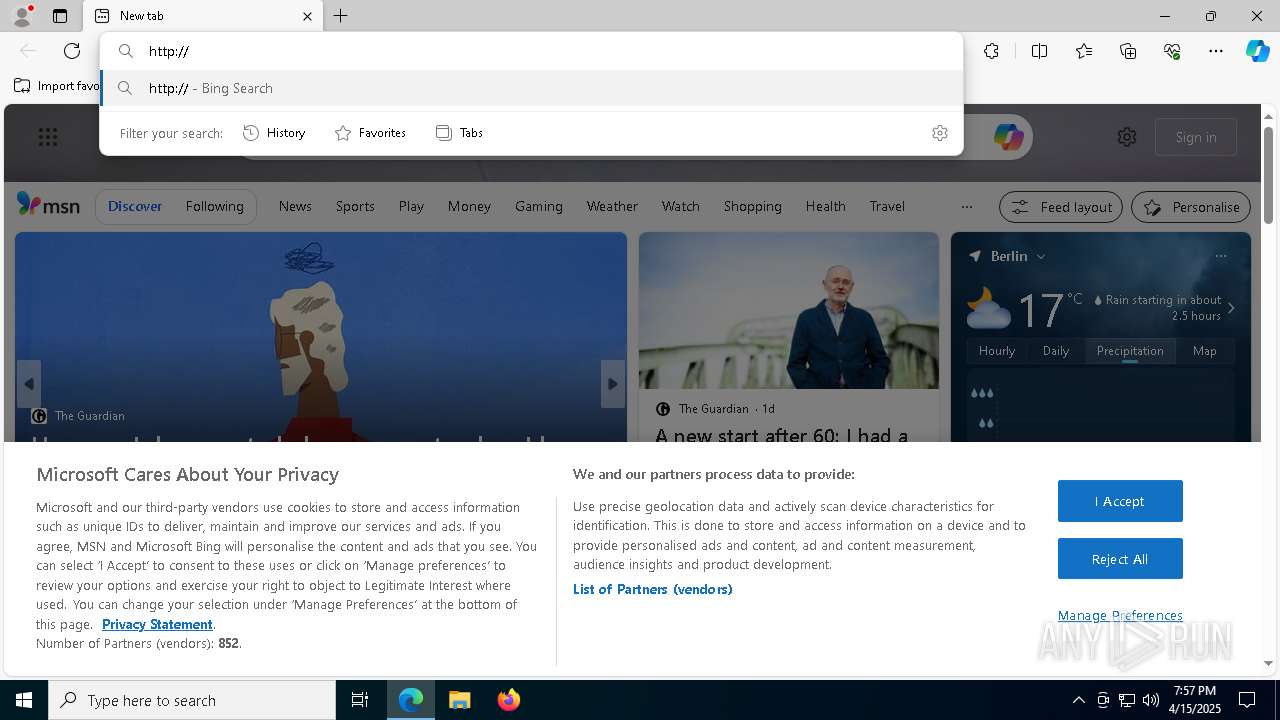Viewport: 1280px width, 720px height.
Task: Expand rain forecast chevron arrow
Action: pos(1231,308)
